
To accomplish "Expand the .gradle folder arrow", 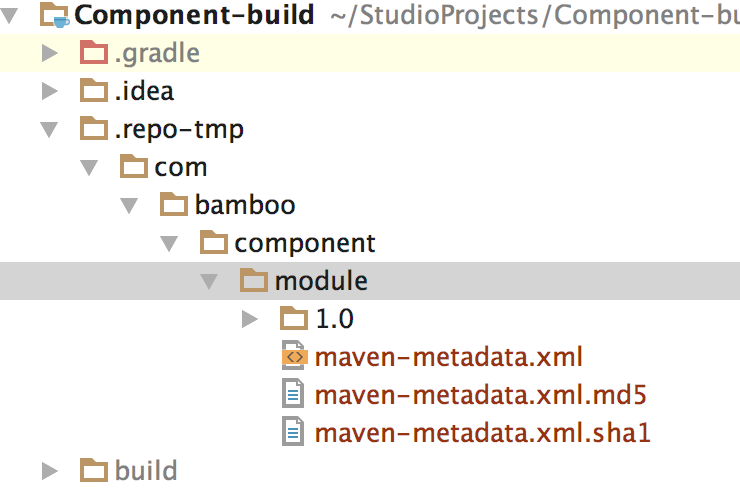I will pos(49,53).
